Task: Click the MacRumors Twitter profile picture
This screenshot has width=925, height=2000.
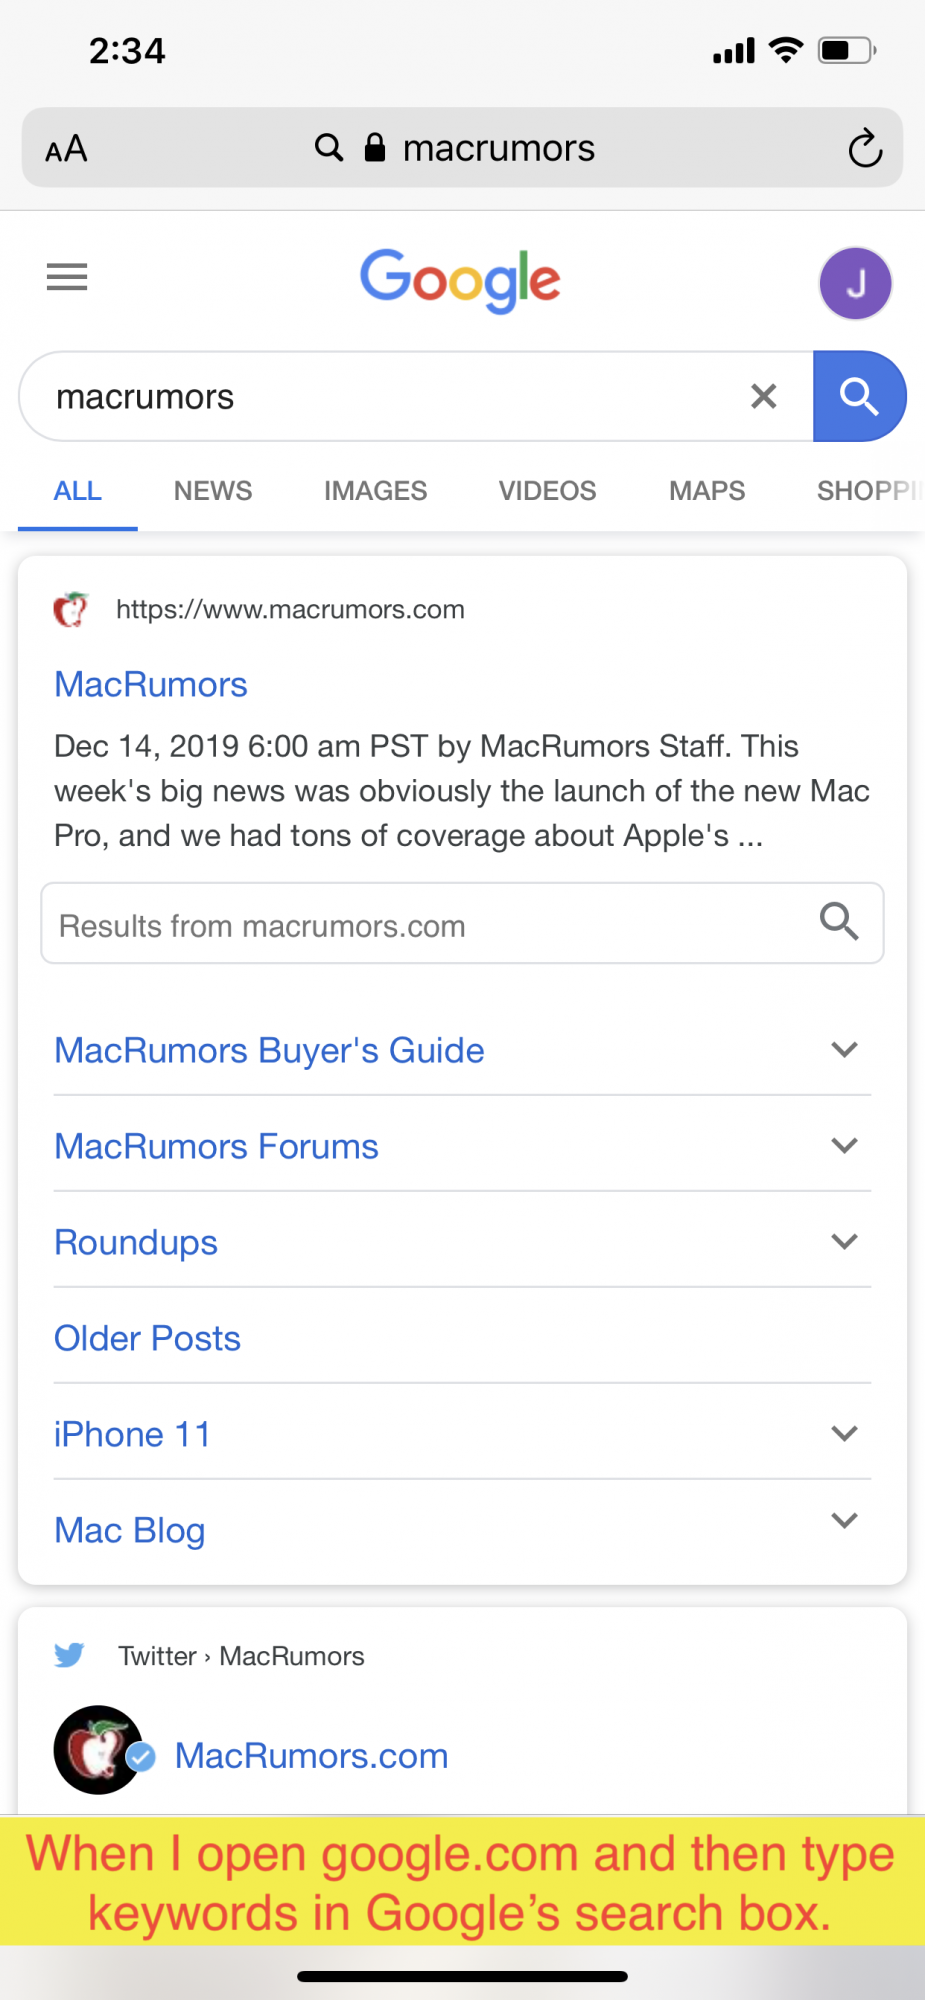Action: (98, 1749)
